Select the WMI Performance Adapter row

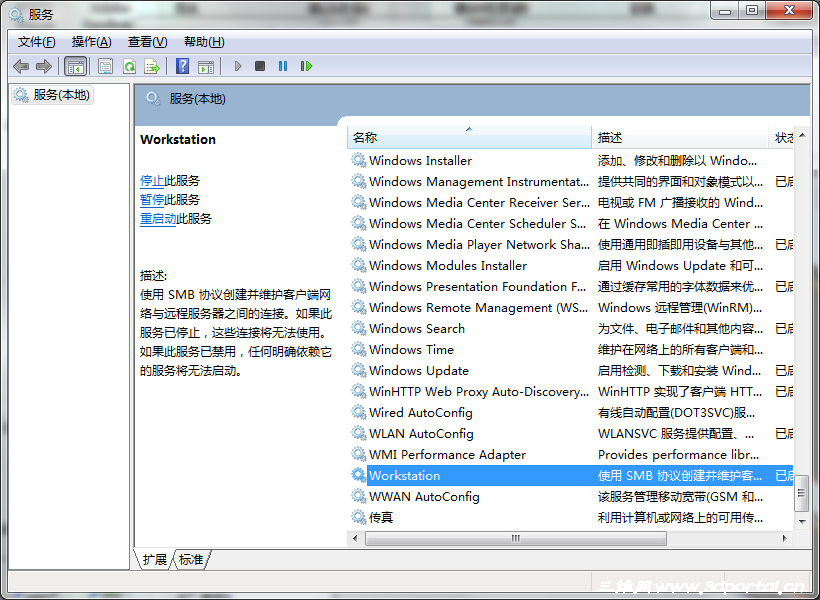571,454
